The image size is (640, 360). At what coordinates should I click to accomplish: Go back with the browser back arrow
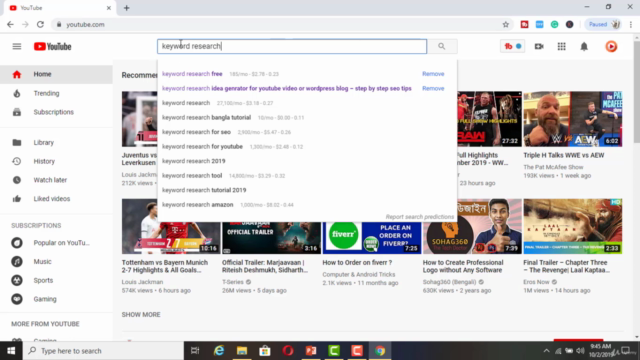10,24
